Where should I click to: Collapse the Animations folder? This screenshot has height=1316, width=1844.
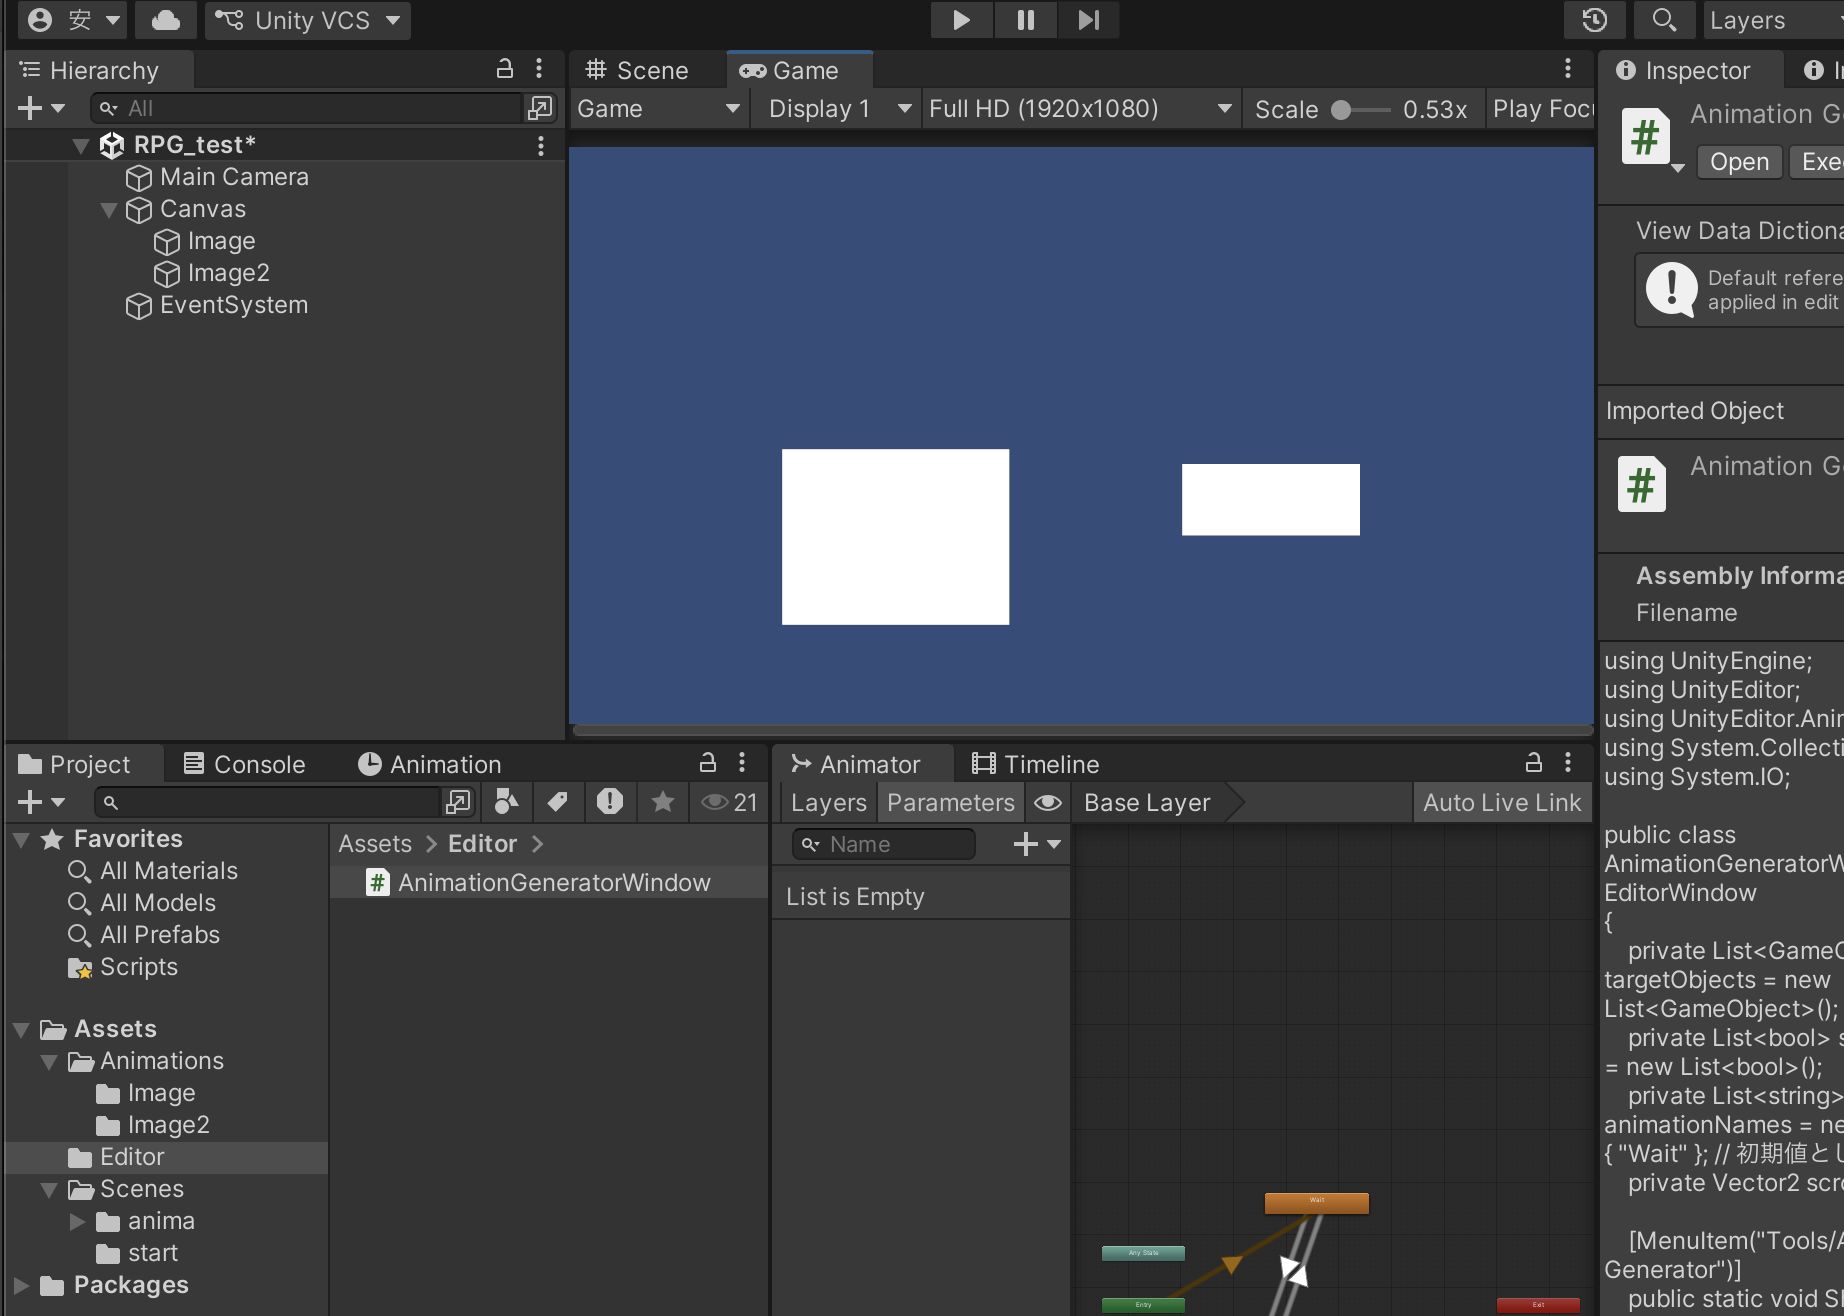[x=49, y=1062]
